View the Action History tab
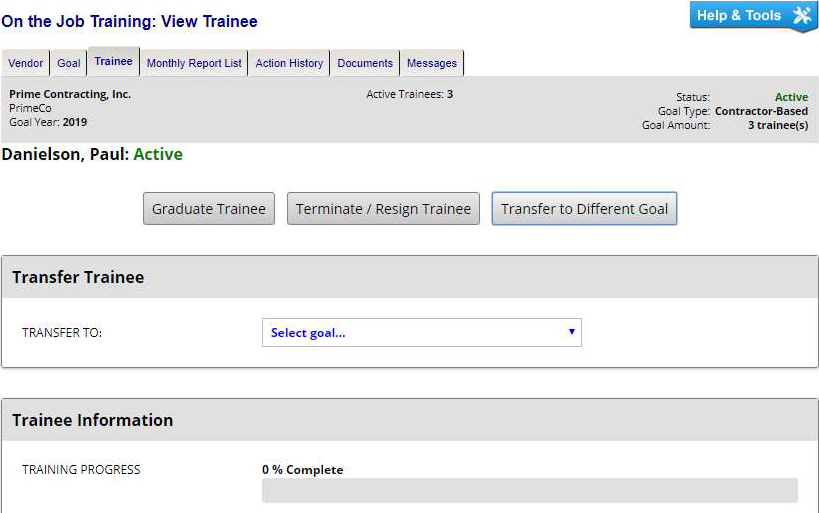 (x=289, y=63)
